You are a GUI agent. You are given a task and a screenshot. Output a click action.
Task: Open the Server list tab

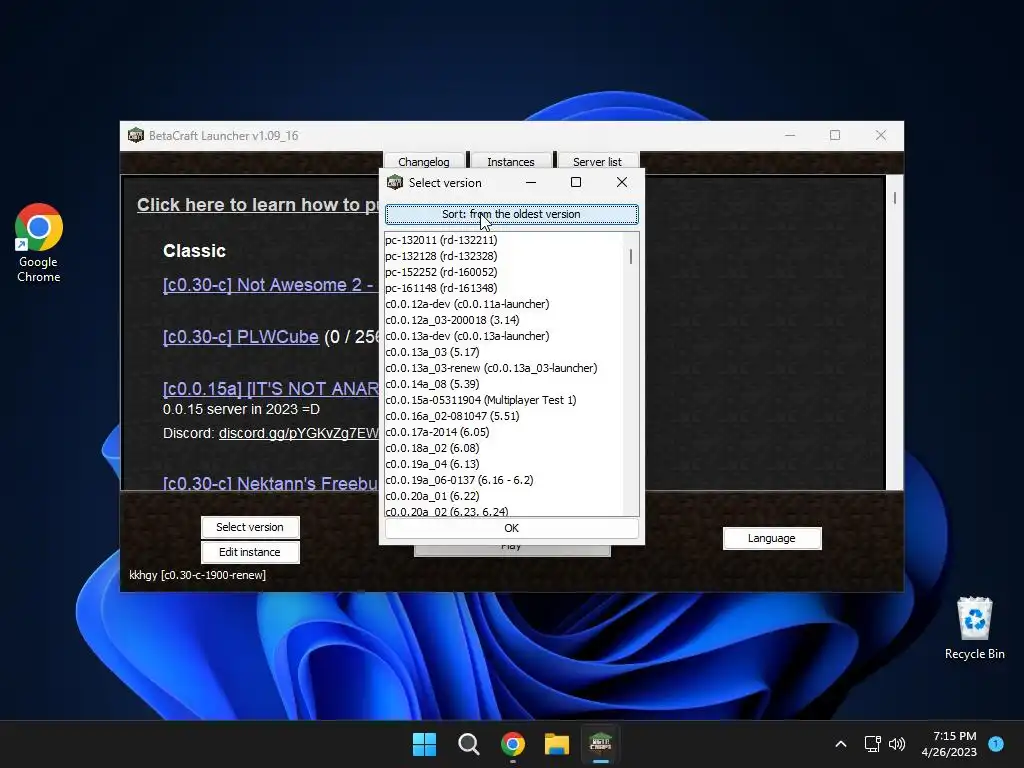[x=598, y=161]
